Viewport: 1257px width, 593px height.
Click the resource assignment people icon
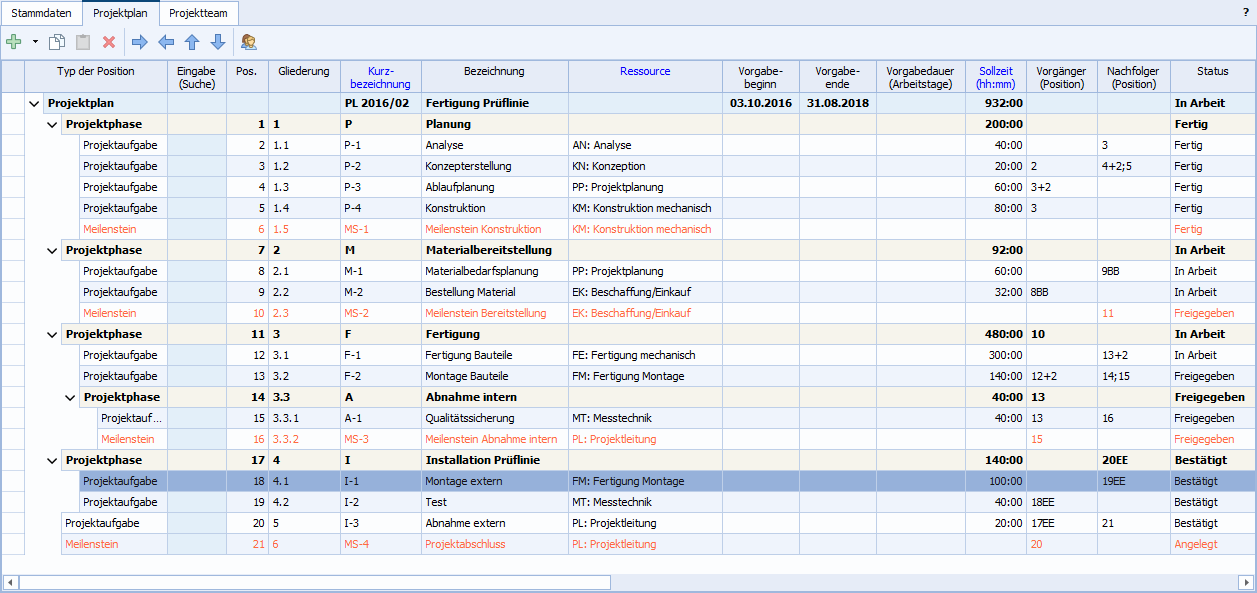tap(249, 42)
